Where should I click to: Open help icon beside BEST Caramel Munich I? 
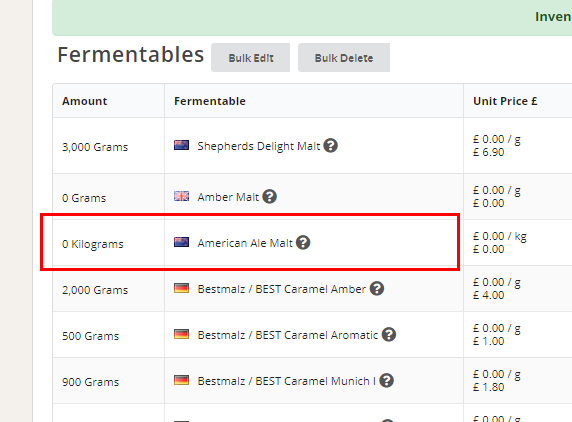tap(386, 380)
